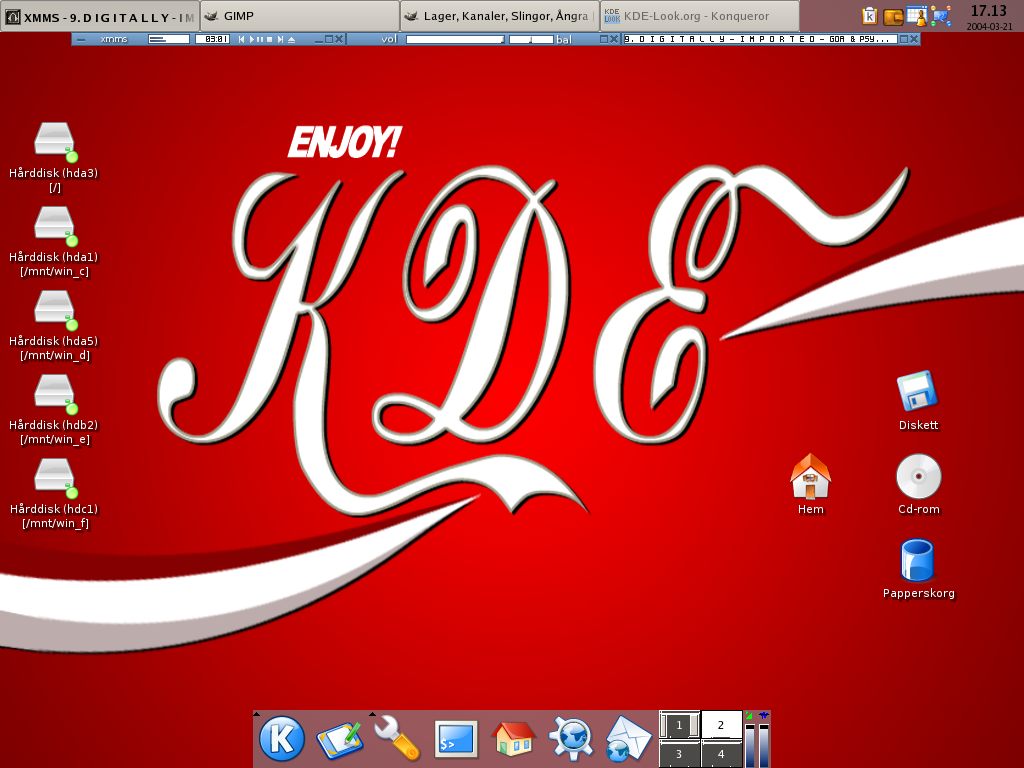This screenshot has width=1024, height=768.
Task: Click the left panel network traffic meter bar
Action: pos(750,744)
